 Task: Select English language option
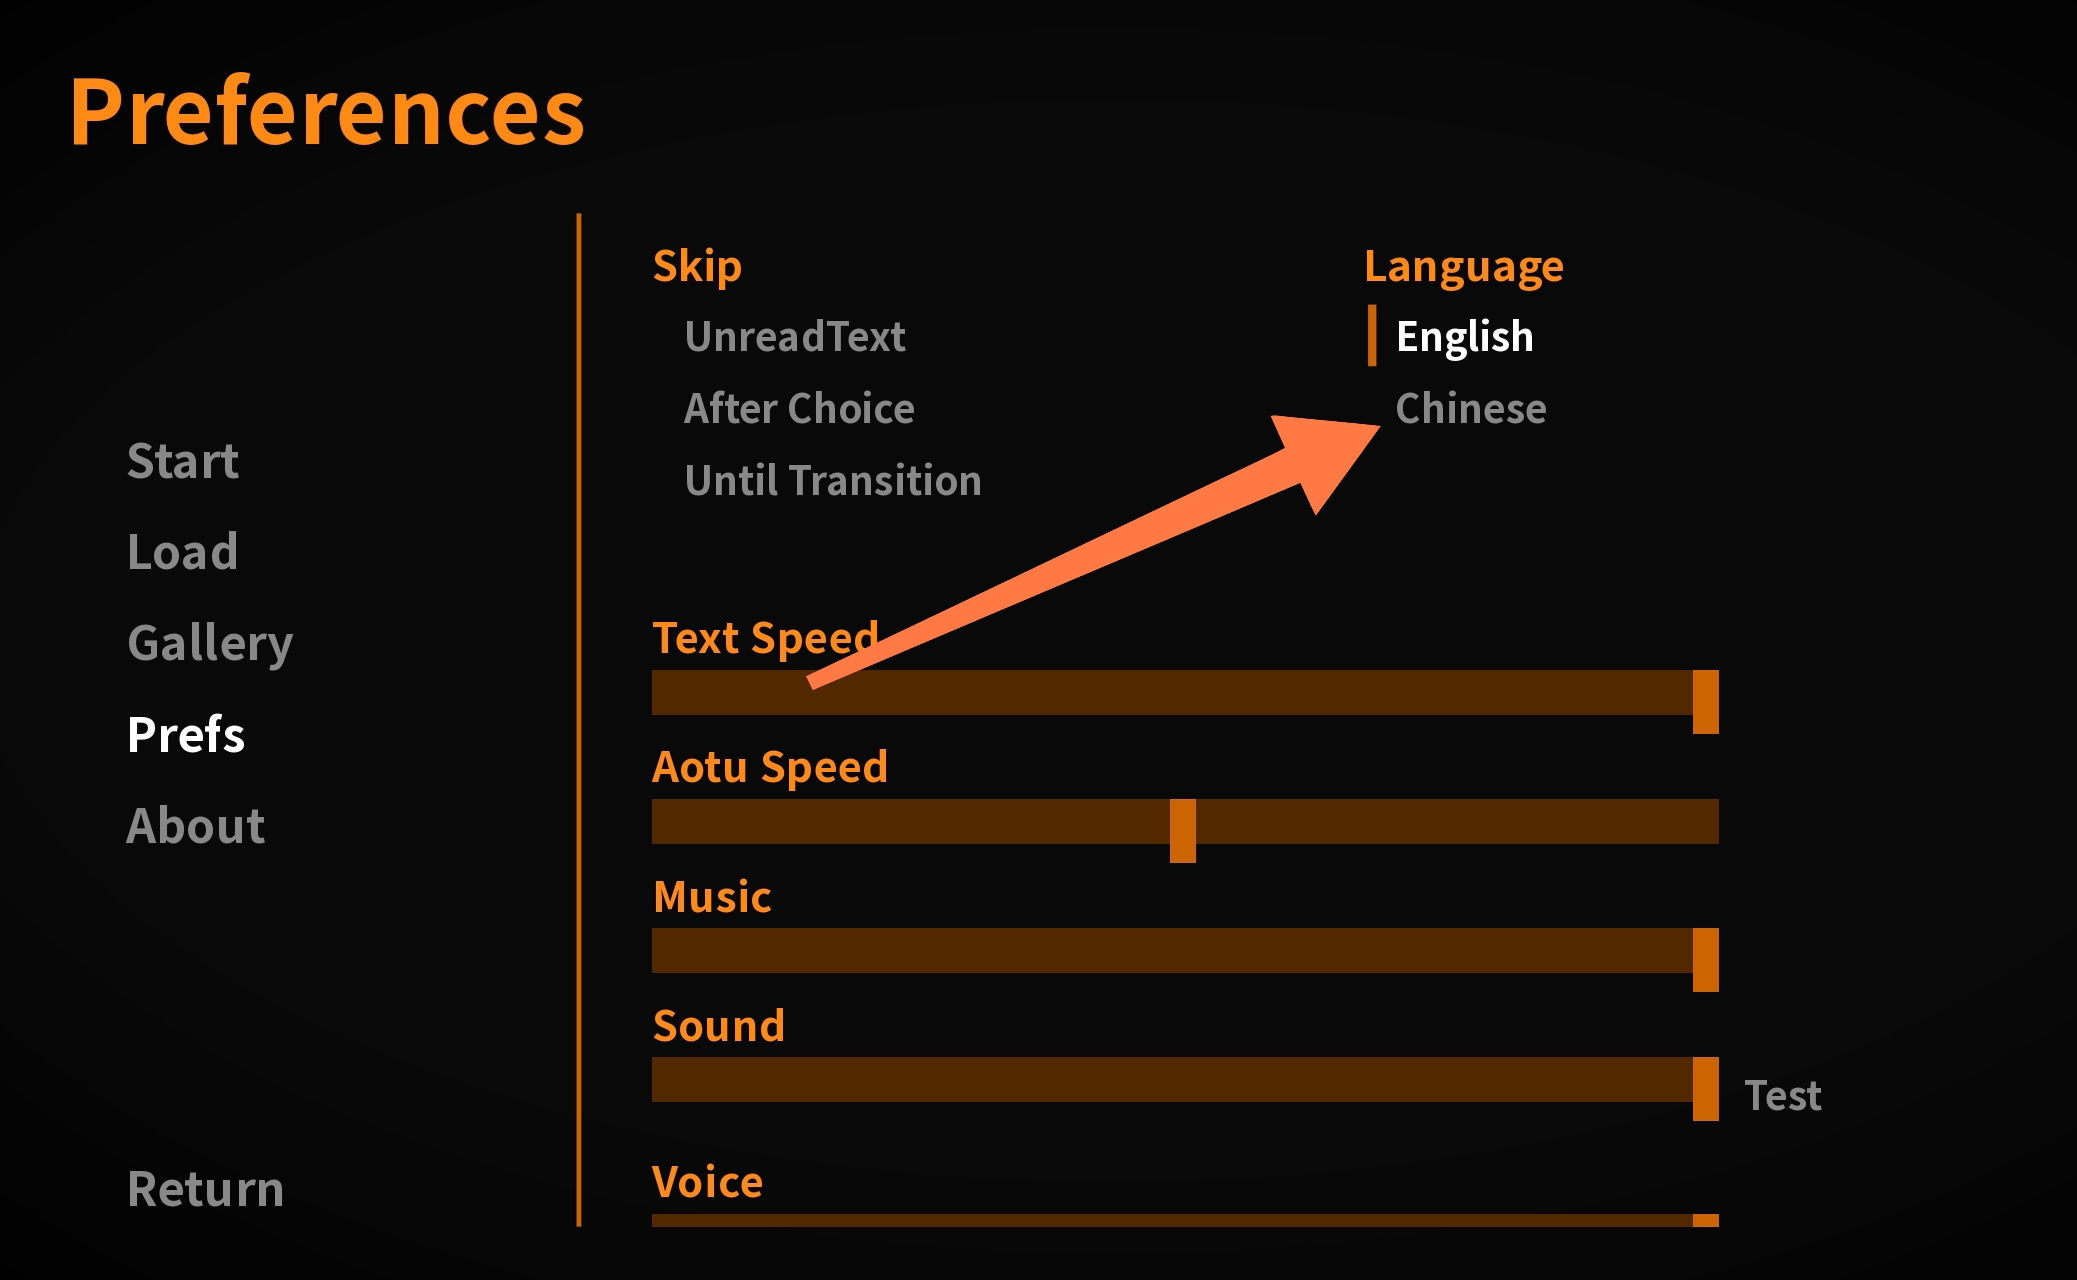[x=1464, y=337]
